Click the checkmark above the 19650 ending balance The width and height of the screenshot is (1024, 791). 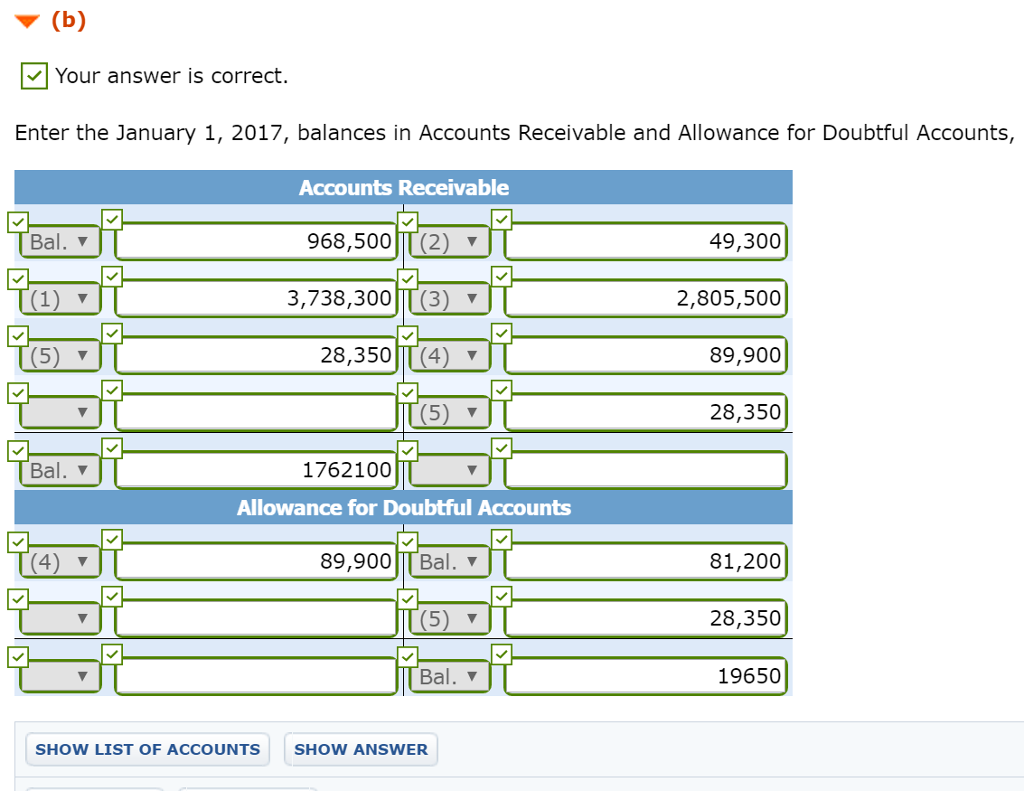point(502,652)
